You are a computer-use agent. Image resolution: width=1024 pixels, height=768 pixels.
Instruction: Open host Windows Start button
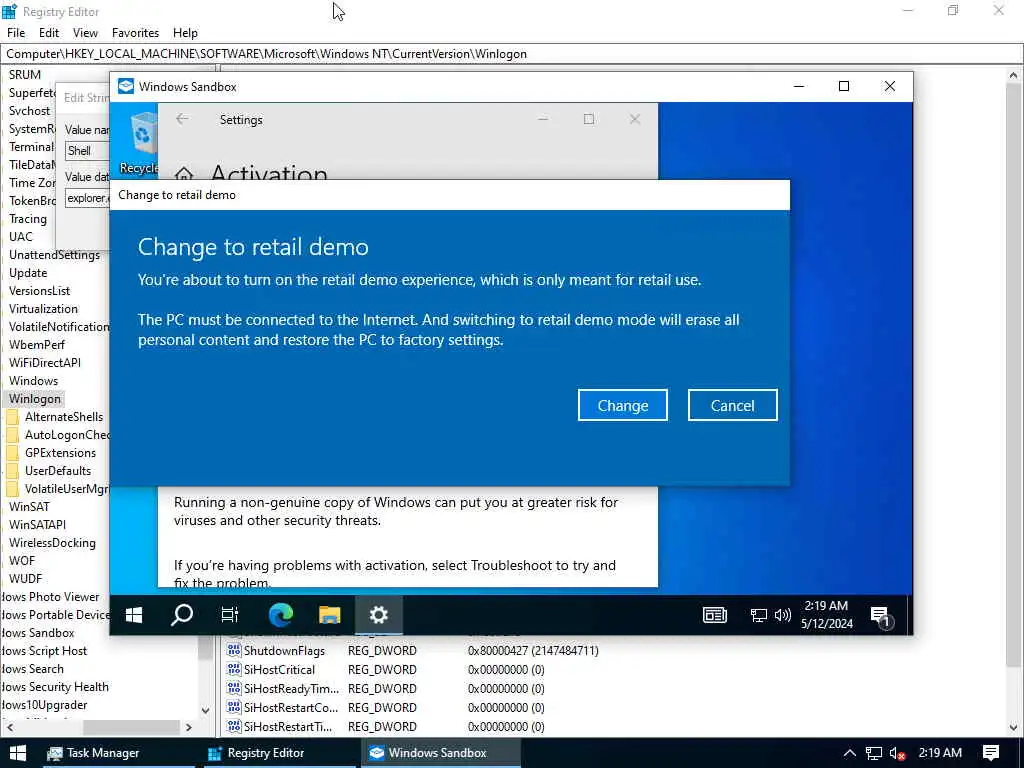[x=18, y=753]
